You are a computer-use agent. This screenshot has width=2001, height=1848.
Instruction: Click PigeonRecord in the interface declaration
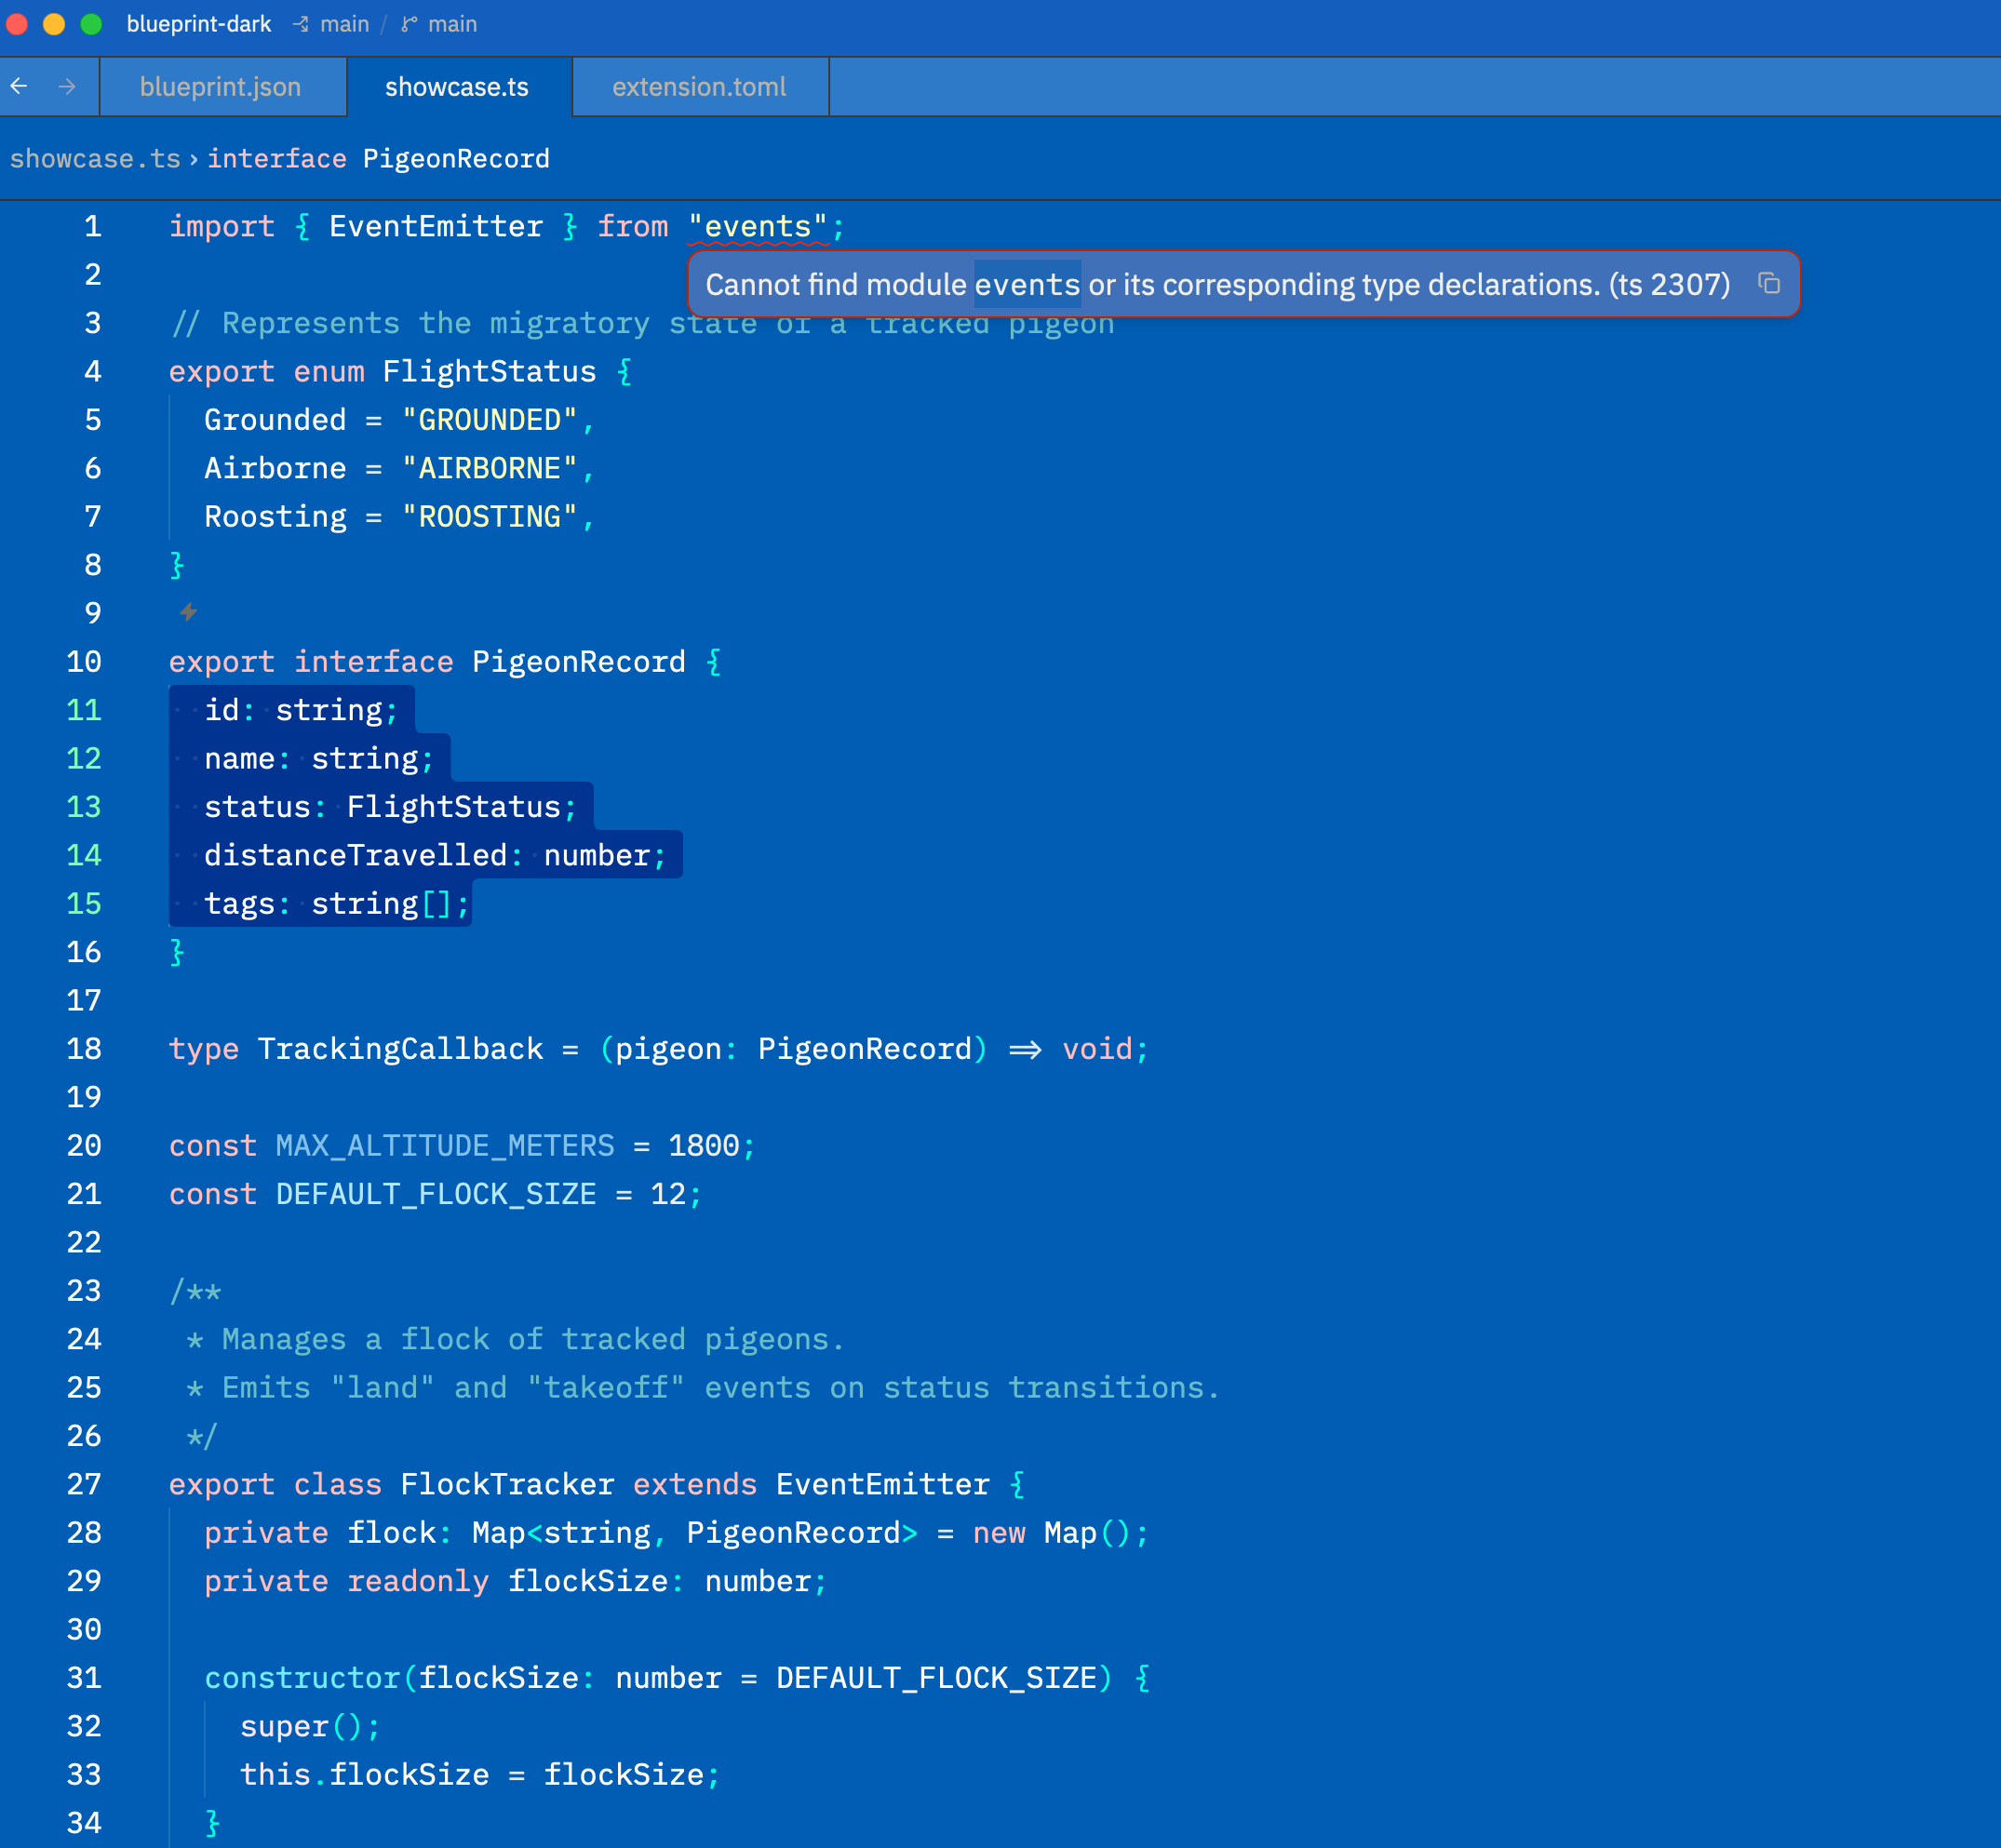click(x=579, y=662)
